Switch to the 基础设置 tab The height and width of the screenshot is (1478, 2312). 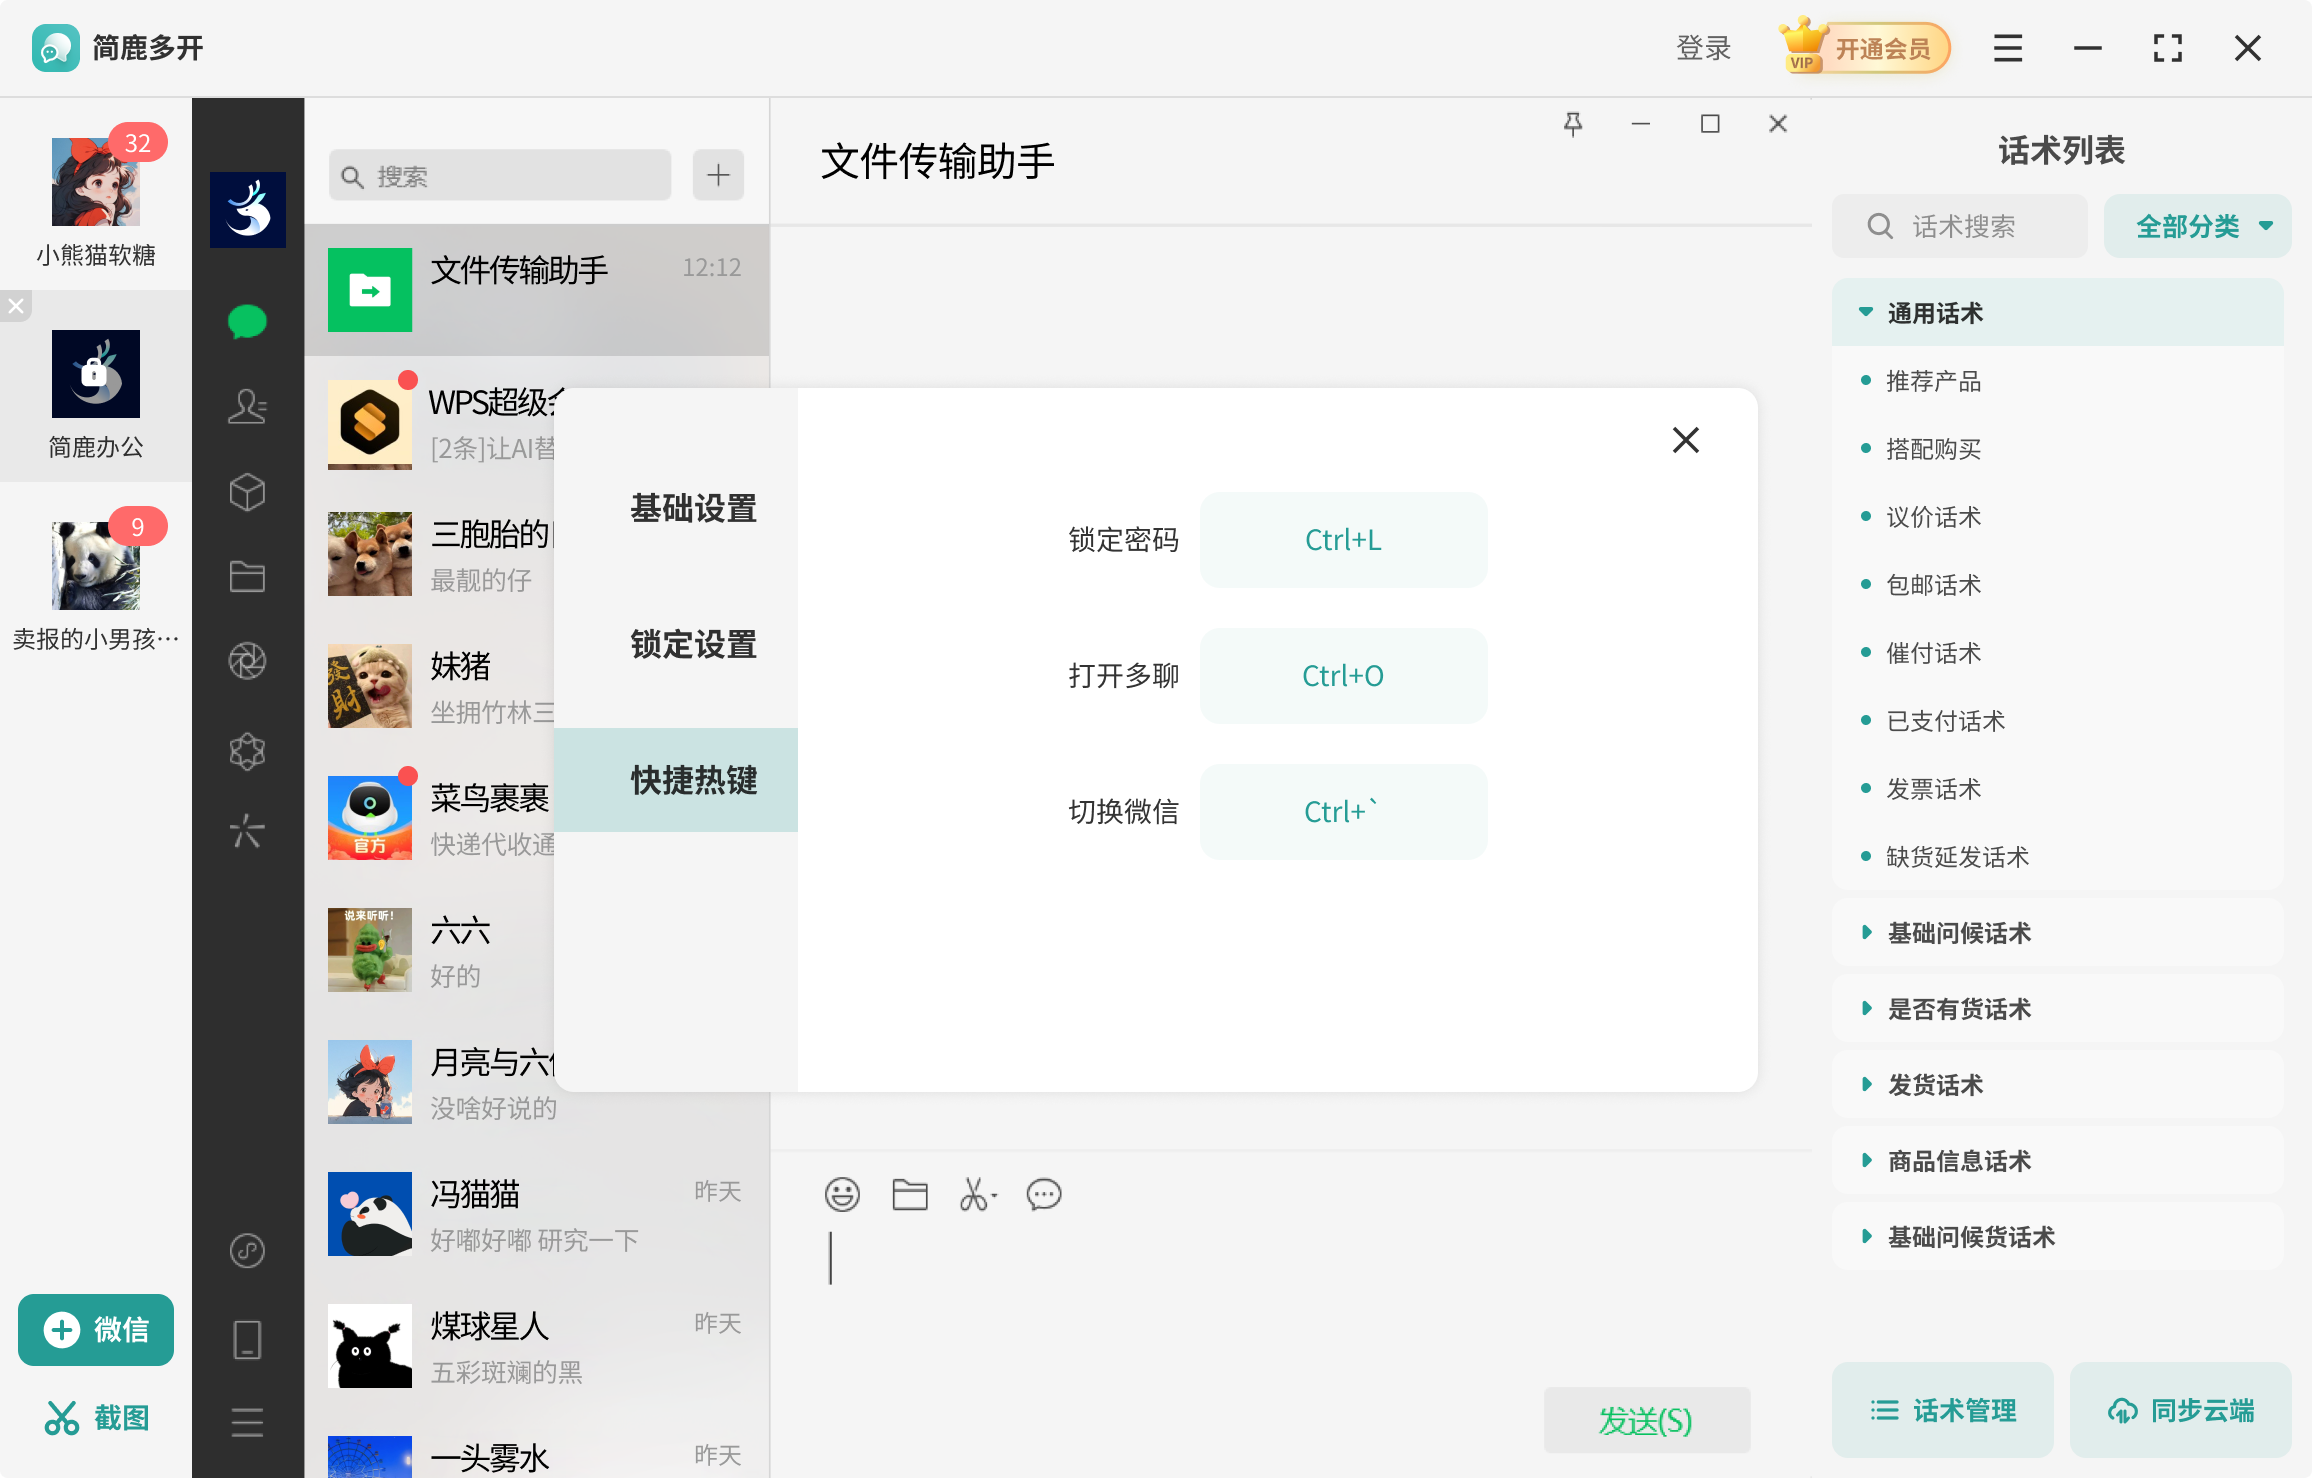[693, 508]
